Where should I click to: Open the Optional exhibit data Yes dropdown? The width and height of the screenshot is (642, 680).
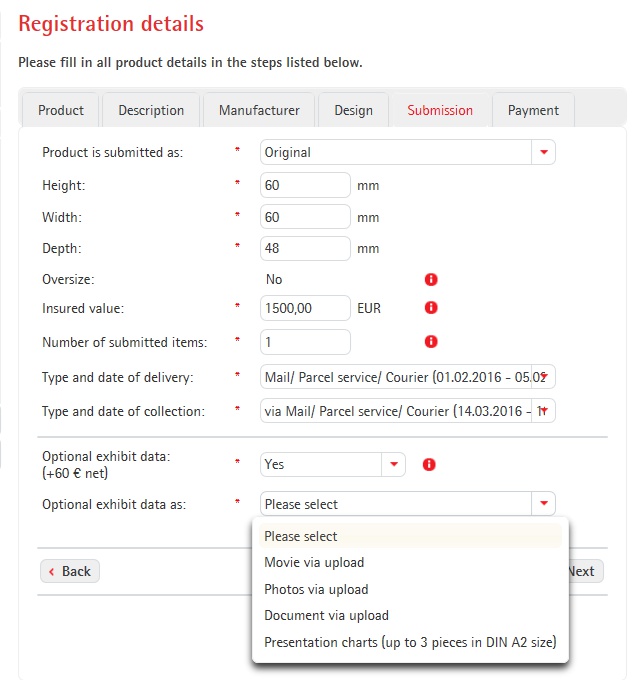393,464
